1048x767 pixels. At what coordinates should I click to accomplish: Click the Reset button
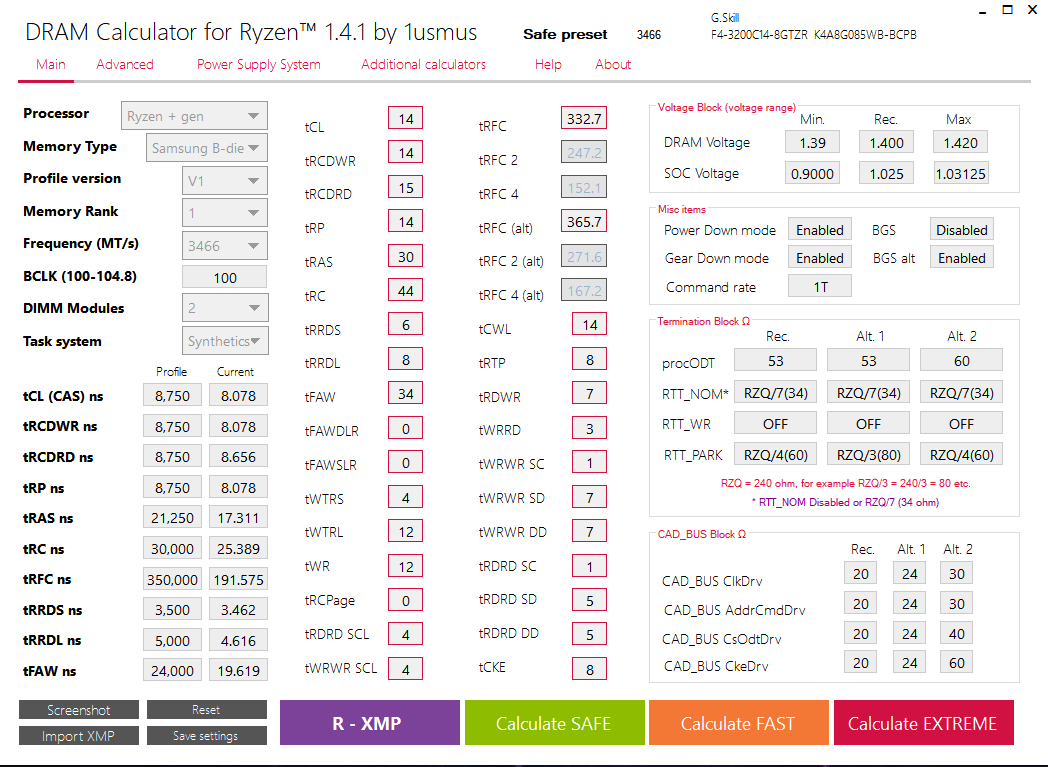coord(207,710)
